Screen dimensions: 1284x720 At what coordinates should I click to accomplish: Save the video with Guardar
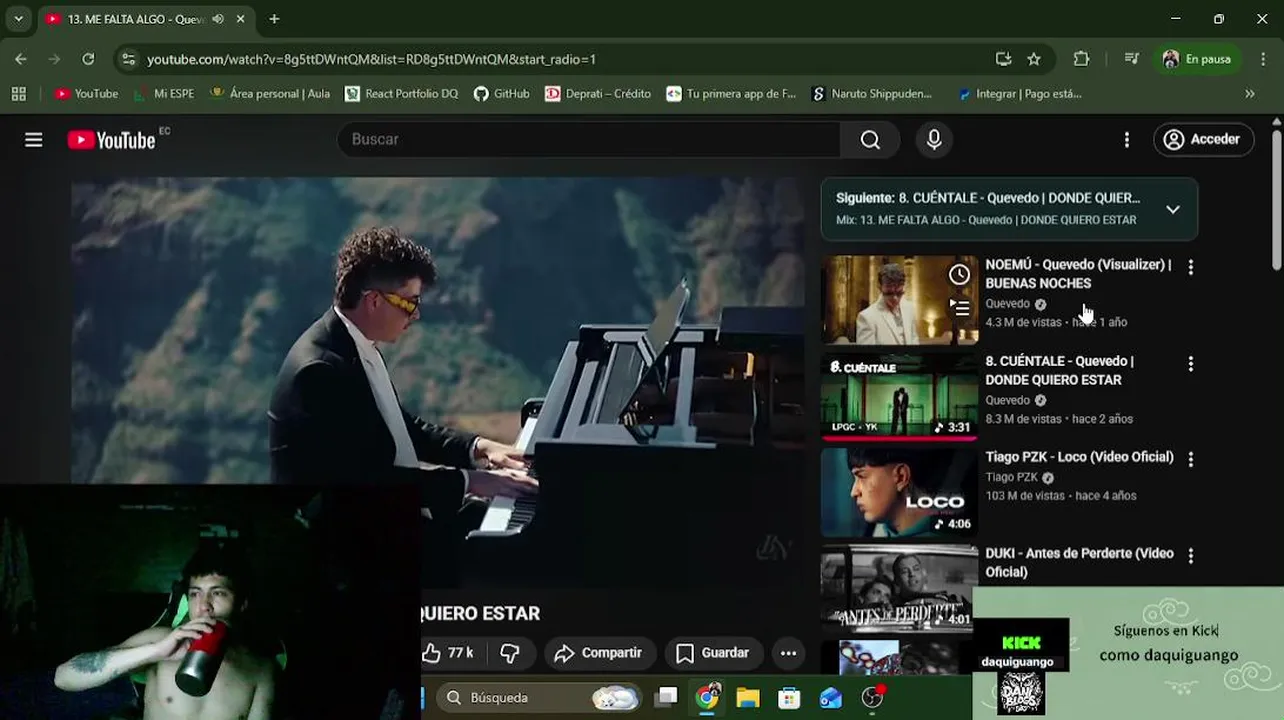coord(713,653)
